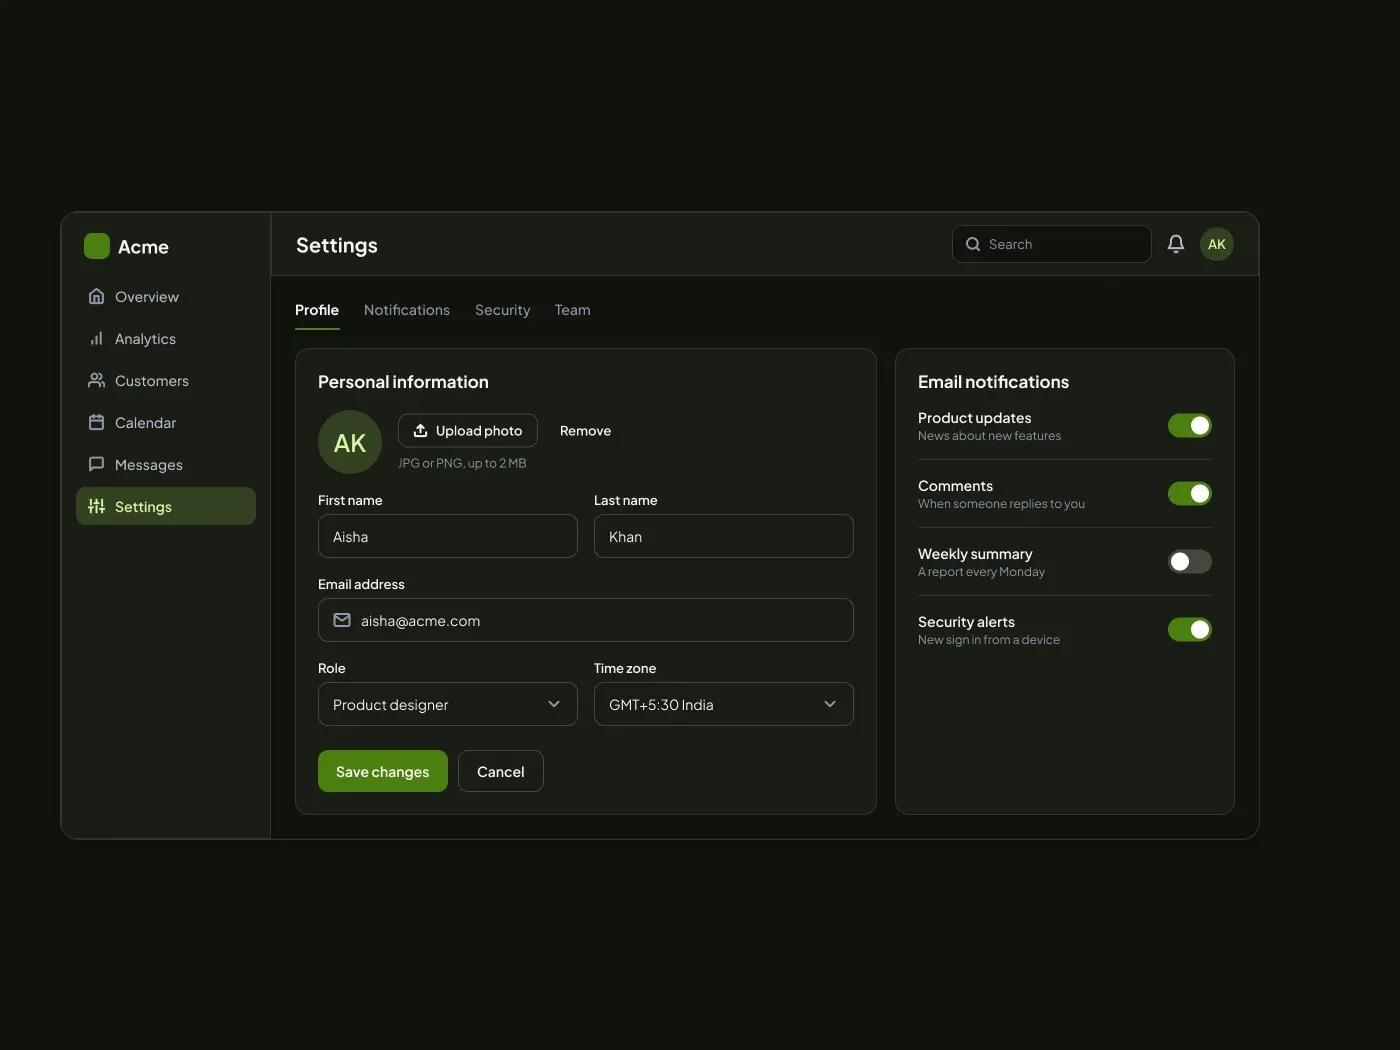Open the Role dropdown
Screen dimensions: 1400x1050
(x=448, y=704)
